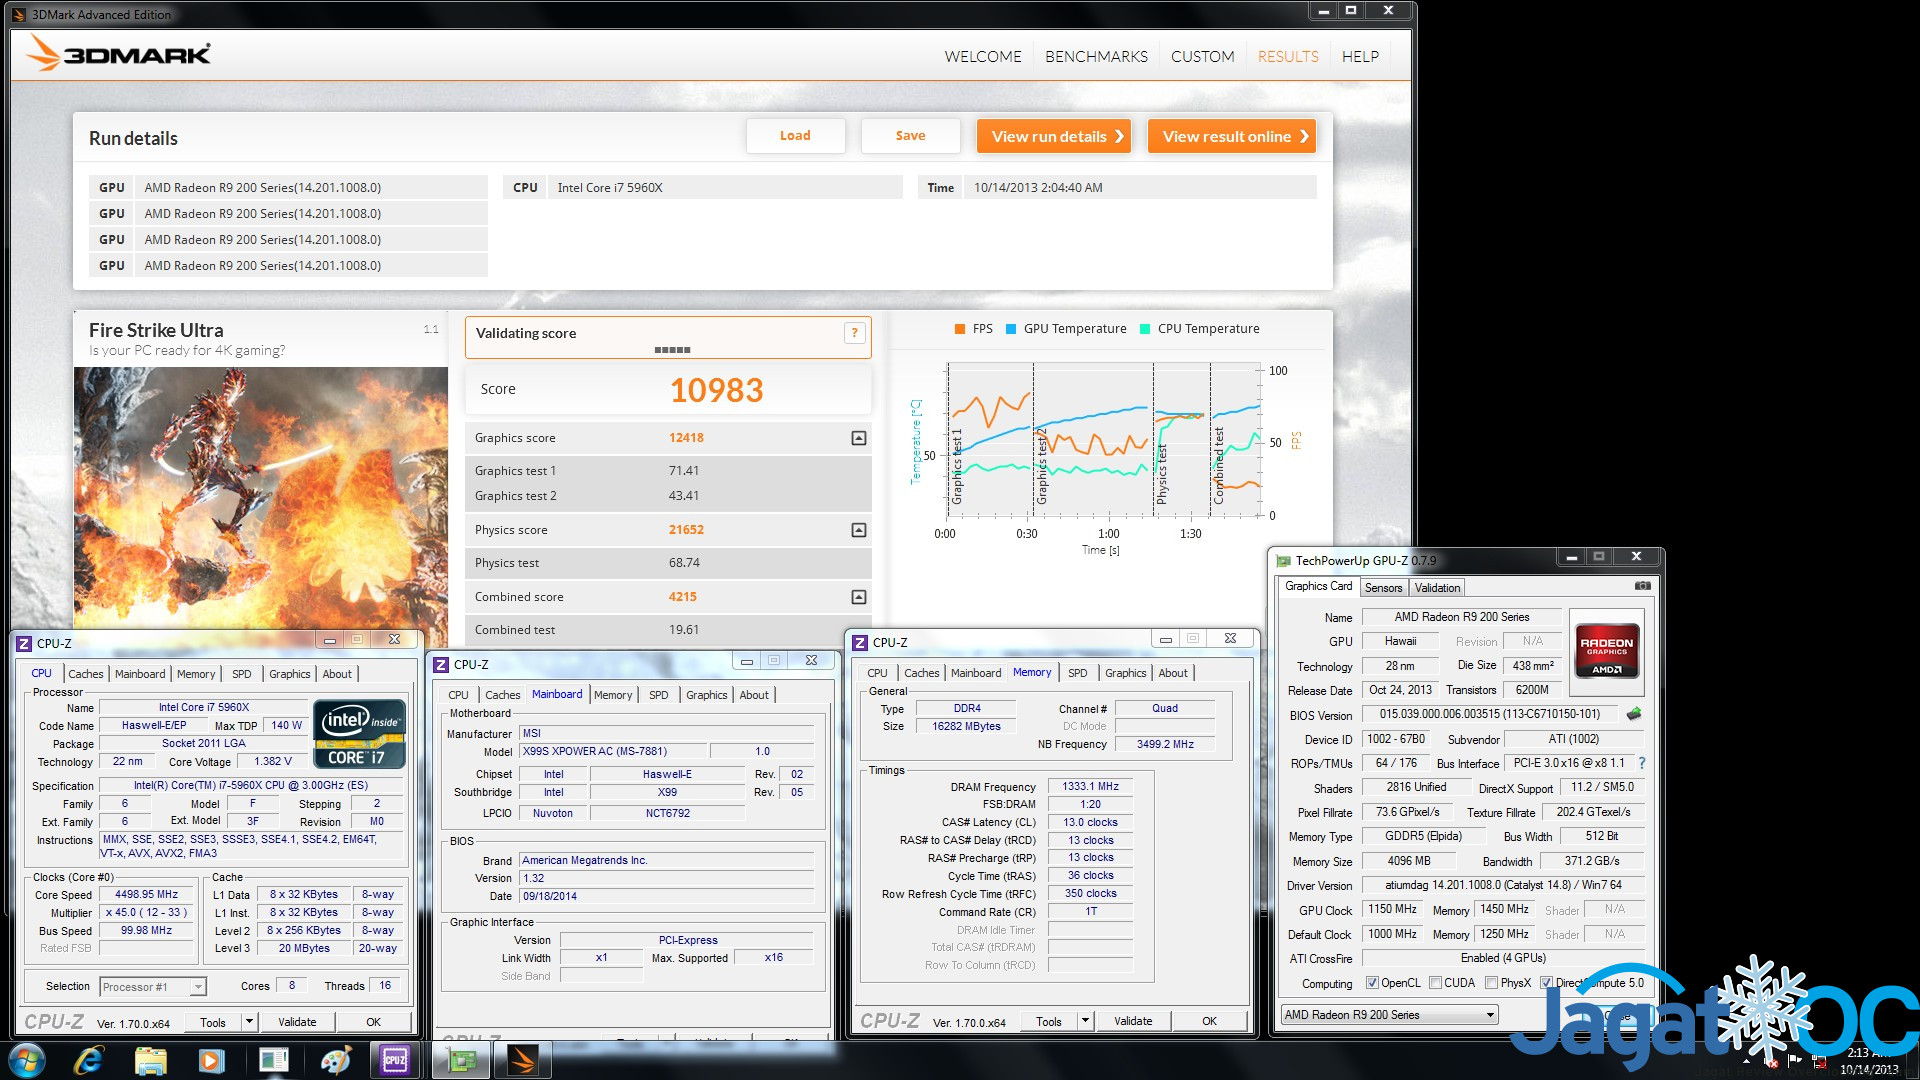The height and width of the screenshot is (1080, 1920).
Task: Open the Validating score help question mark
Action: (854, 333)
